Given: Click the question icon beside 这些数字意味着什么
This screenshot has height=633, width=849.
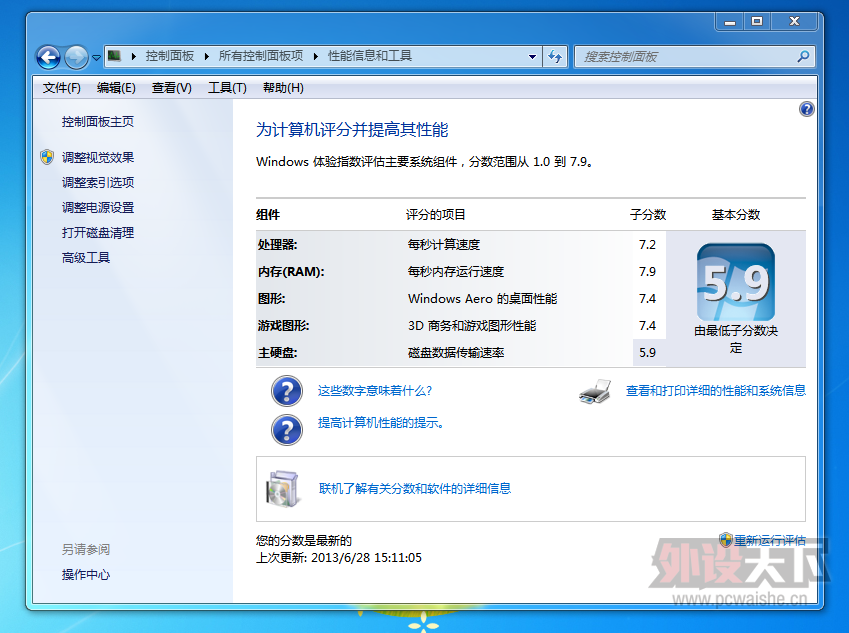Looking at the screenshot, I should coord(286,391).
